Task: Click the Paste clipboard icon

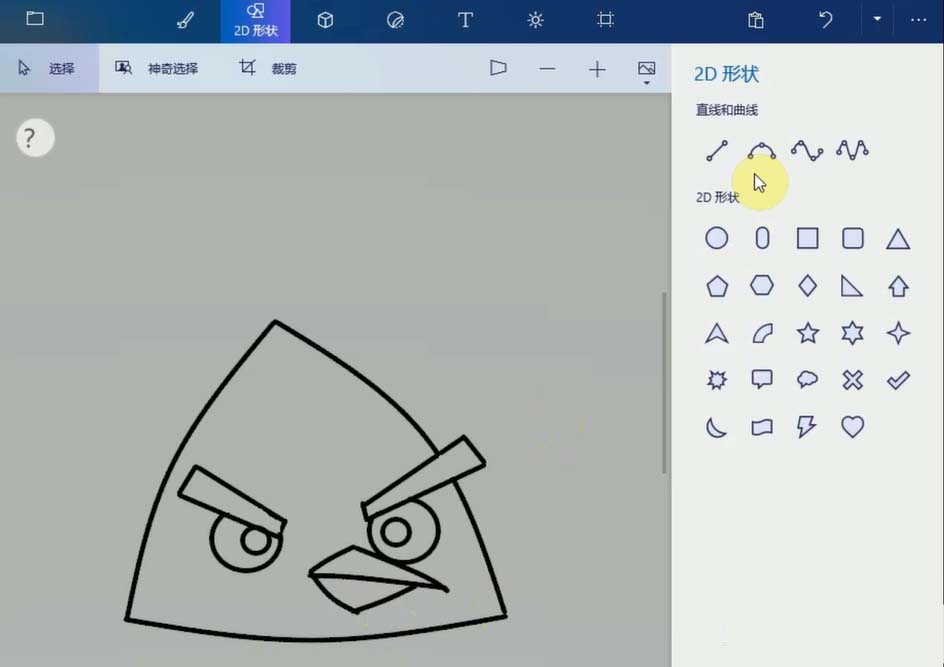Action: click(x=756, y=20)
